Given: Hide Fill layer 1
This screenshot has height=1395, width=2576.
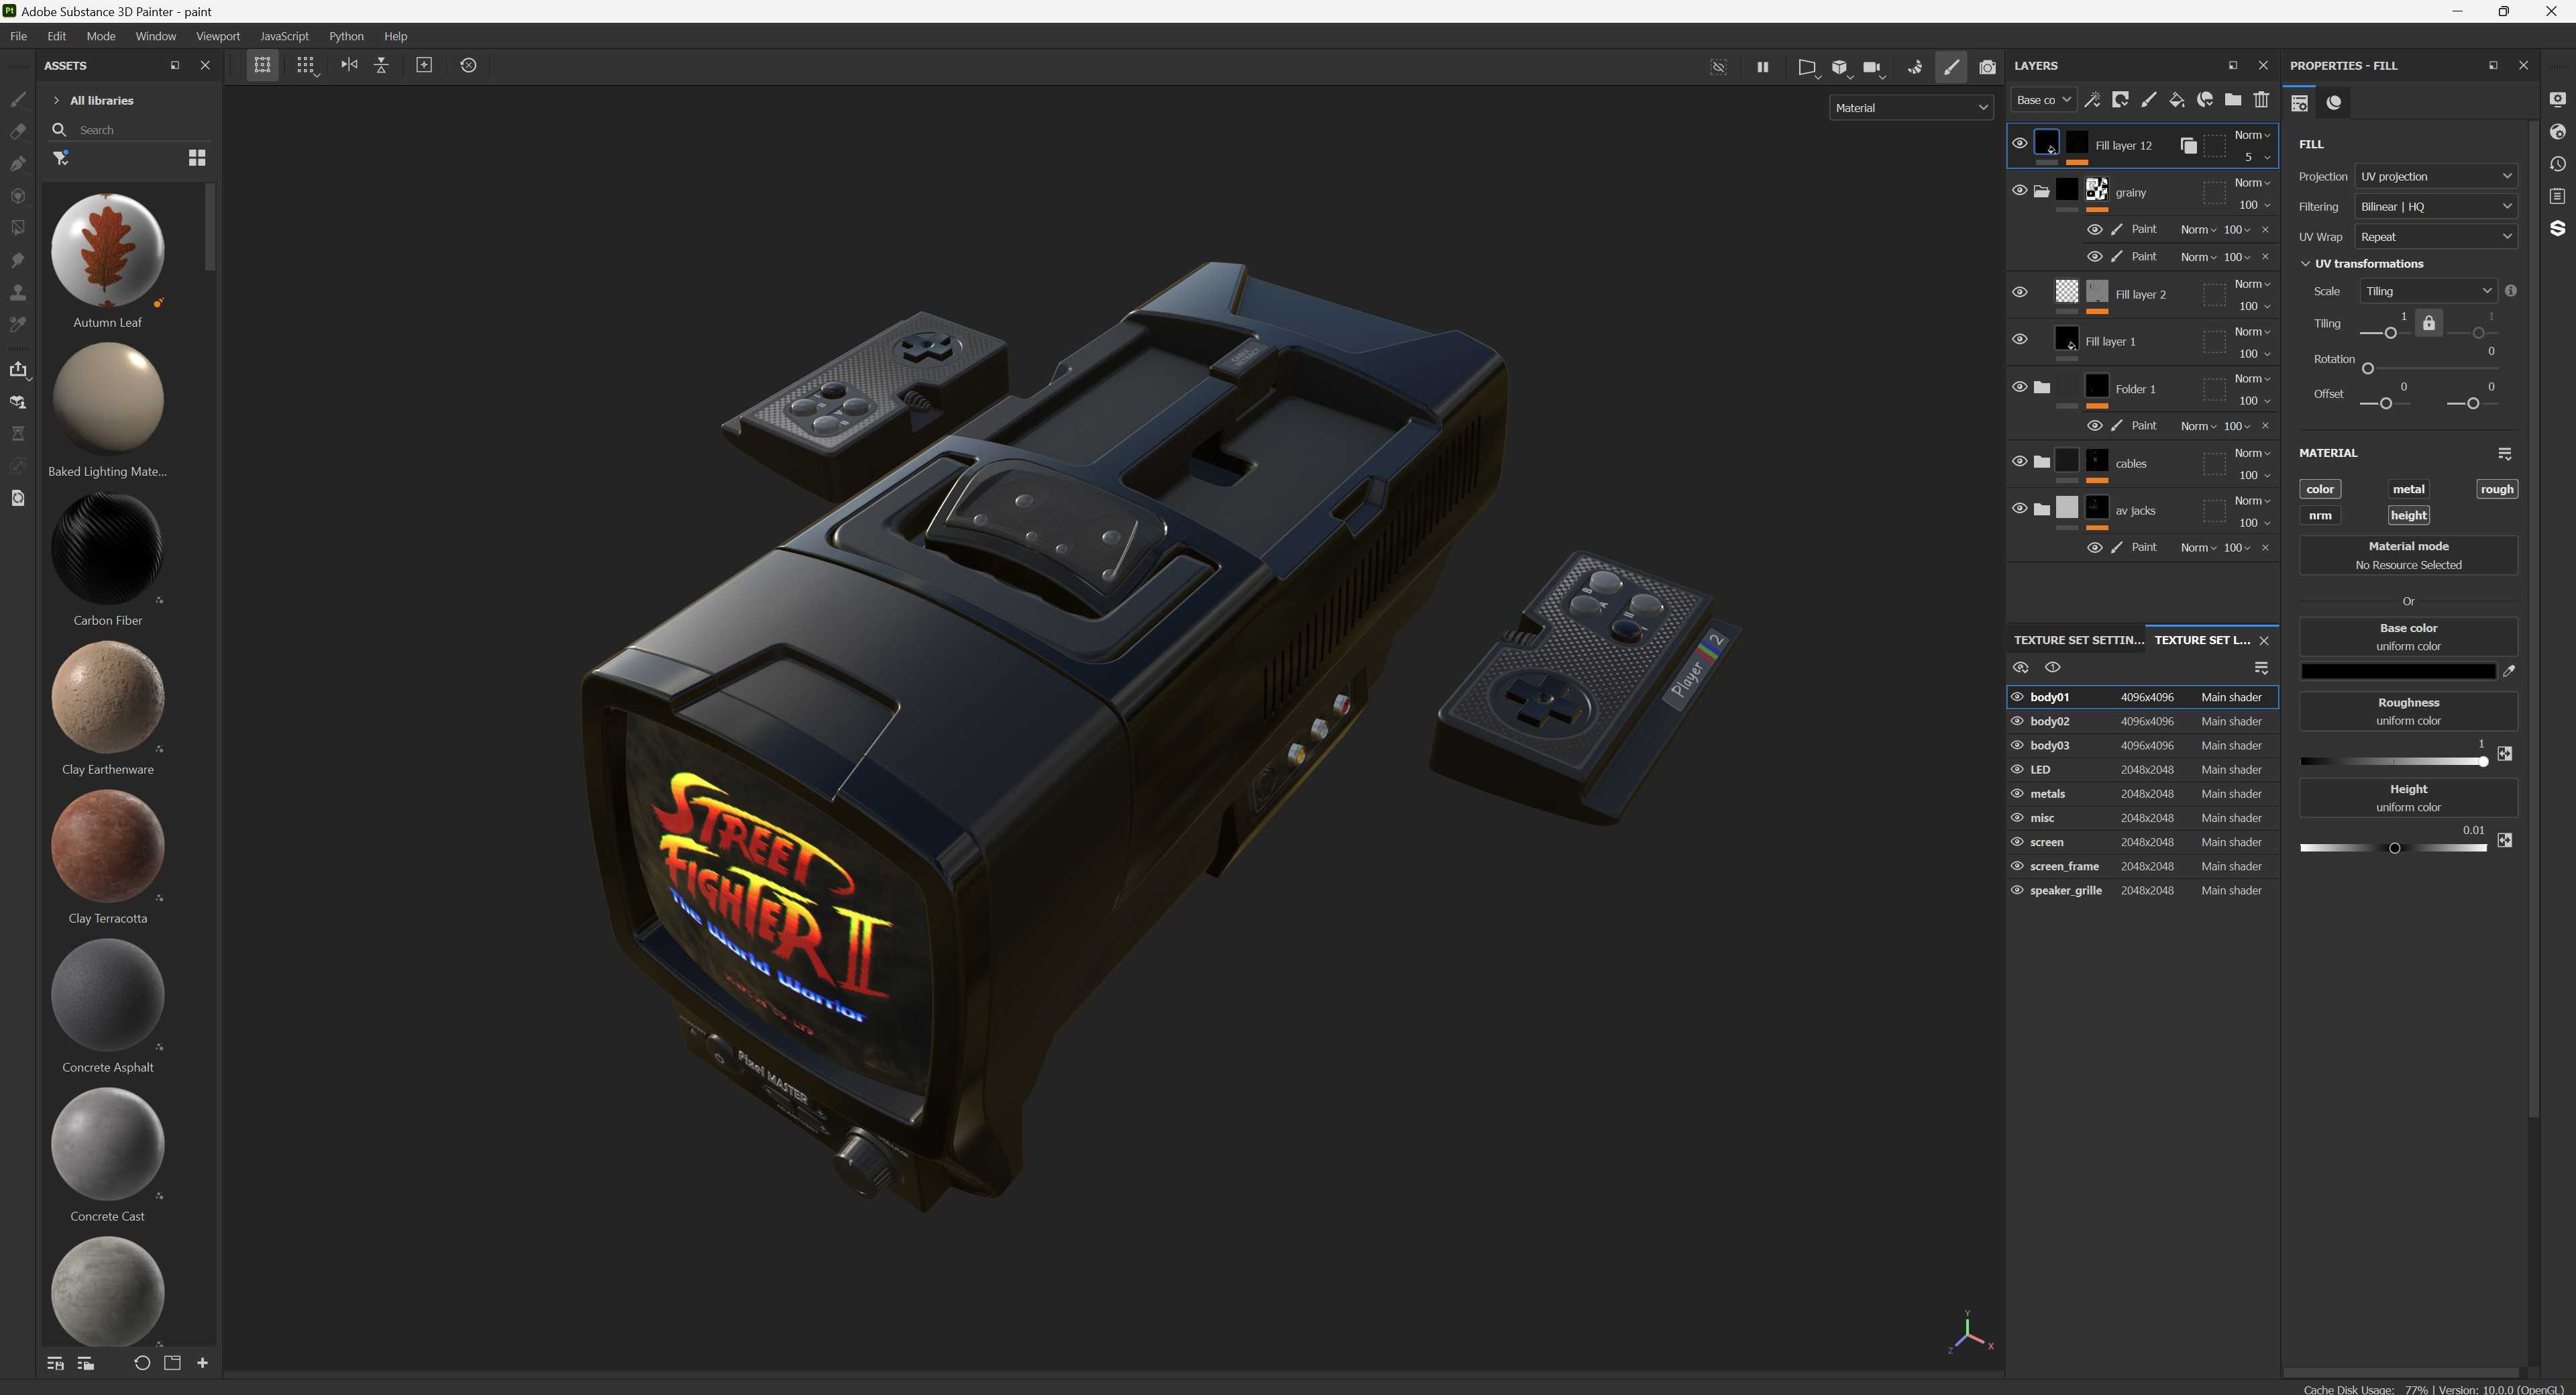Looking at the screenshot, I should (2020, 339).
